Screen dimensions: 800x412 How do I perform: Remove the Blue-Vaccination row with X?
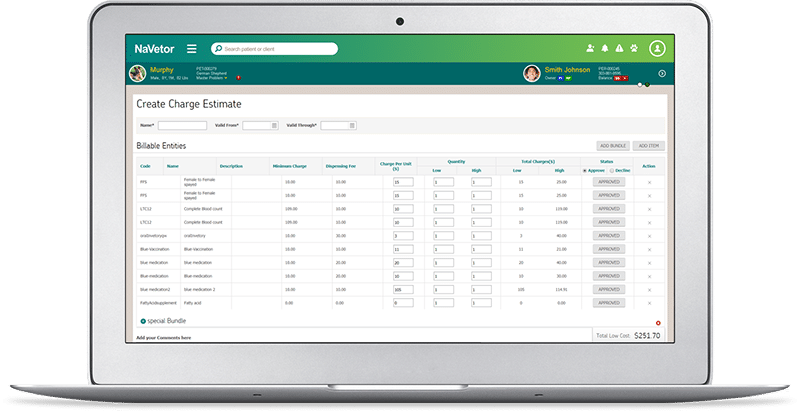click(x=649, y=250)
